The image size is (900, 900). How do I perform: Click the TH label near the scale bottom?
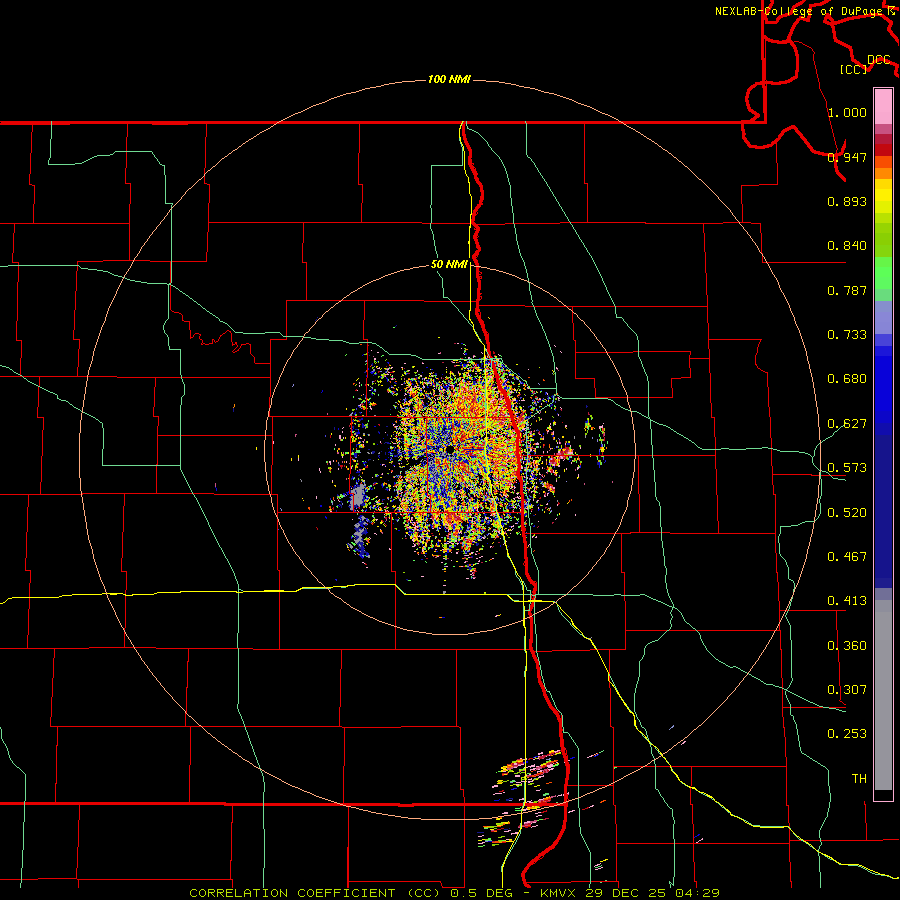tap(859, 778)
